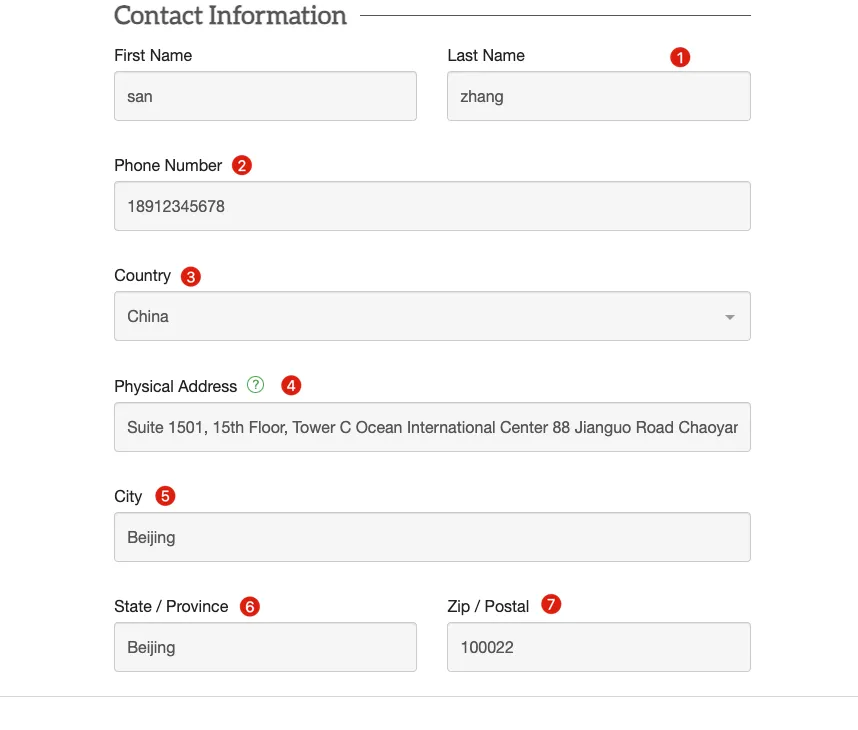Open the green Physical Address help icon
Screen dimensions: 858x730
click(256, 385)
